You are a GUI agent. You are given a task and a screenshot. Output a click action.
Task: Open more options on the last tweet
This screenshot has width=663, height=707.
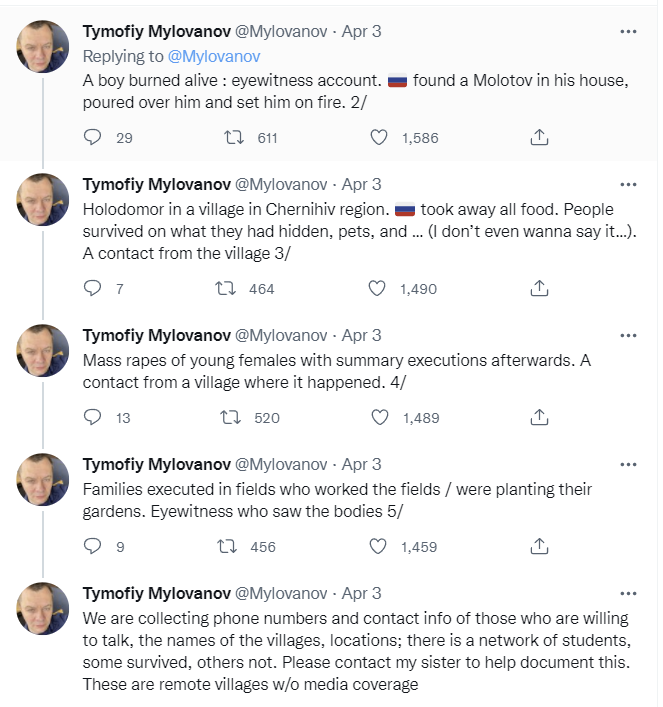point(628,592)
